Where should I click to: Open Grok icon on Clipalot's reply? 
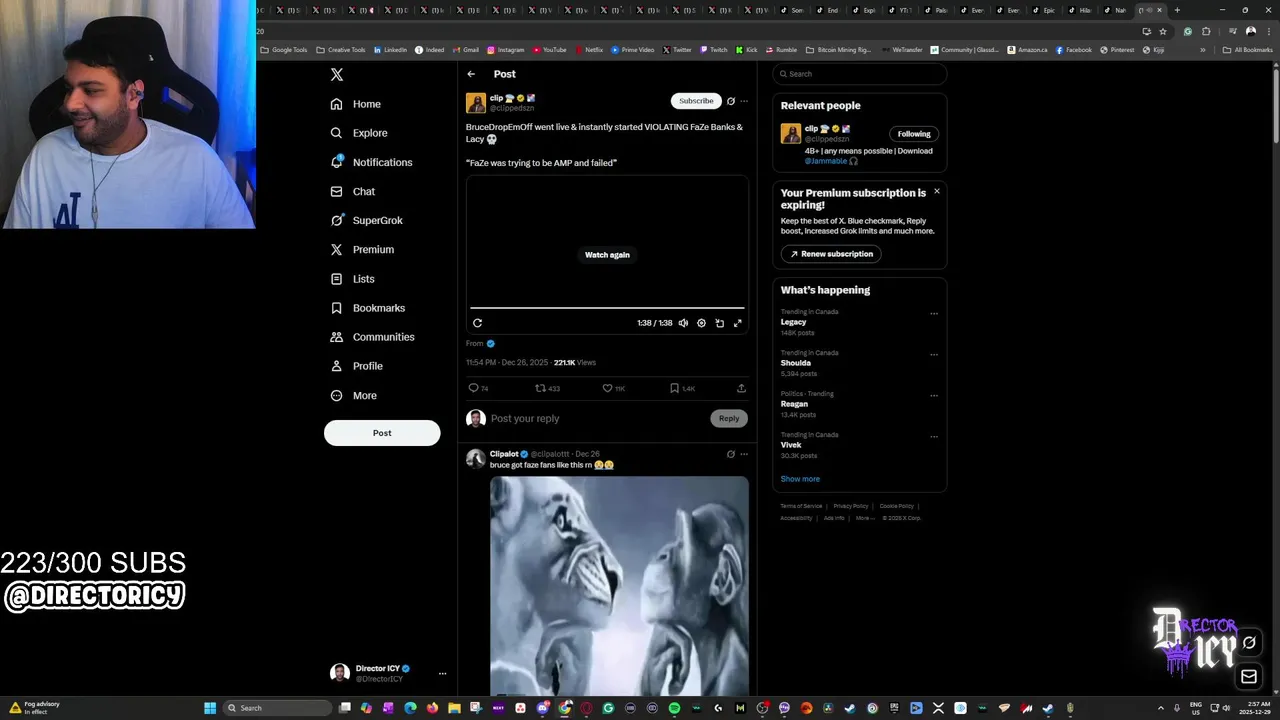pos(731,454)
